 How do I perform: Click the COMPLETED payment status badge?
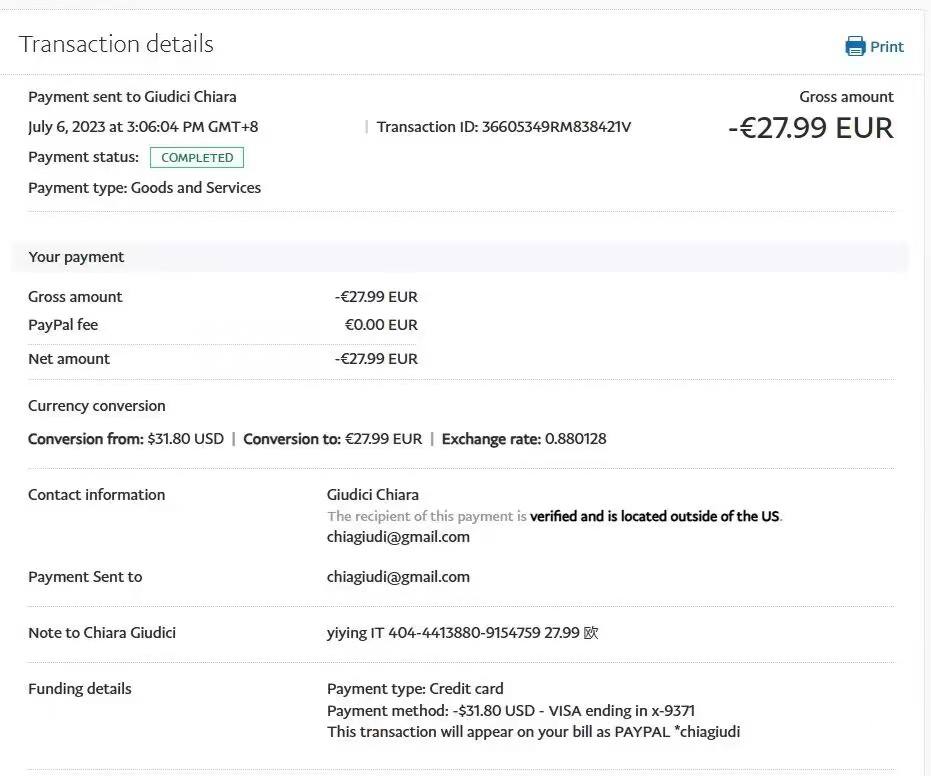[197, 158]
